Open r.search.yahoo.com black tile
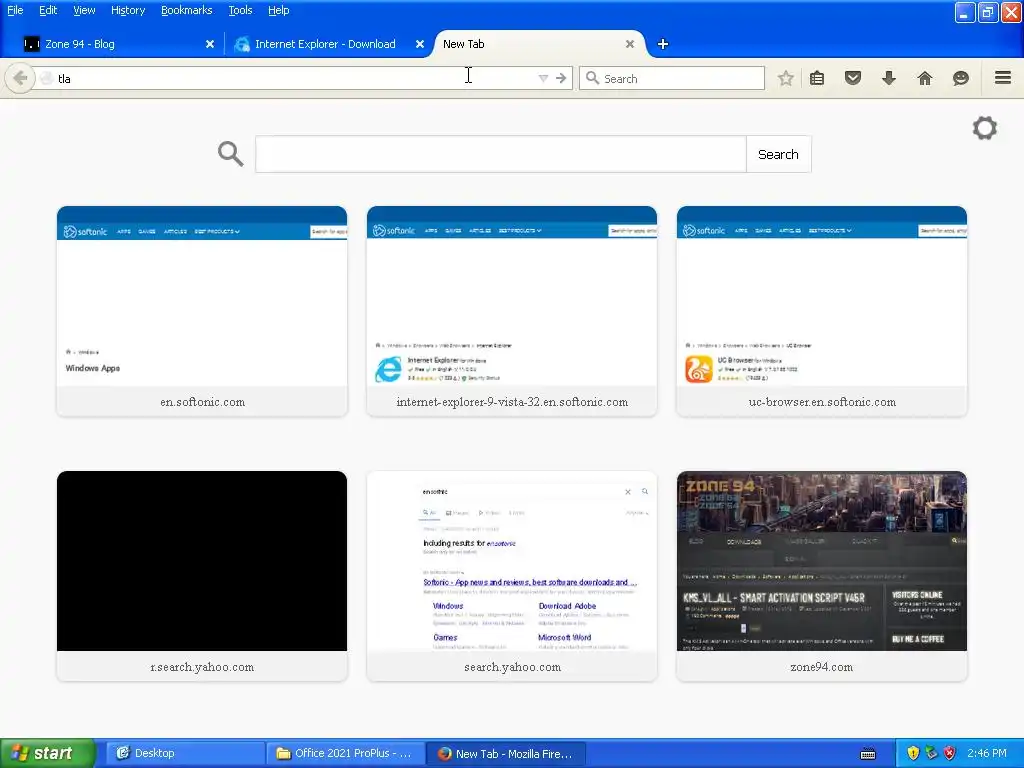 202,576
